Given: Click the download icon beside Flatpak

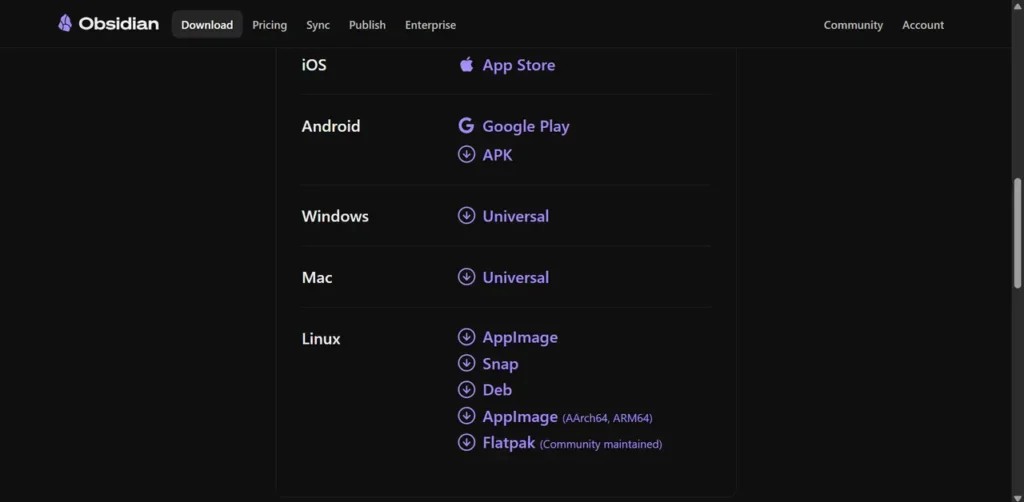Looking at the screenshot, I should point(466,443).
